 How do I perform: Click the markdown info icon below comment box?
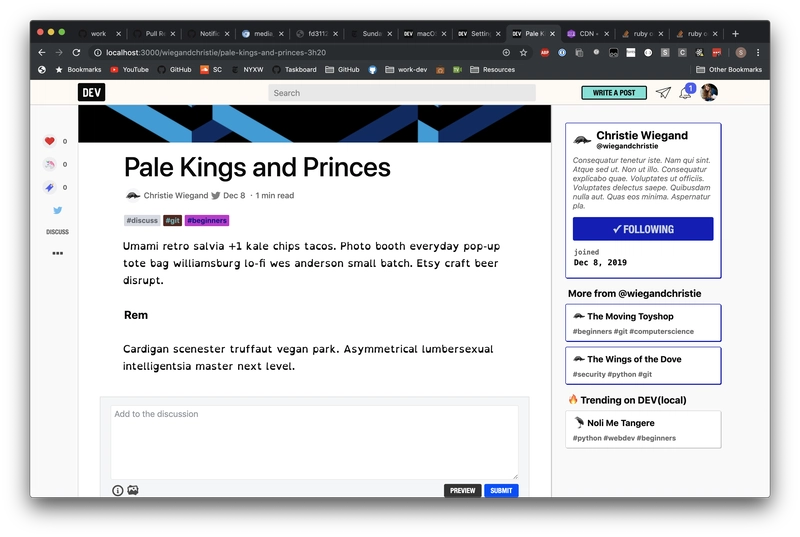coord(117,491)
